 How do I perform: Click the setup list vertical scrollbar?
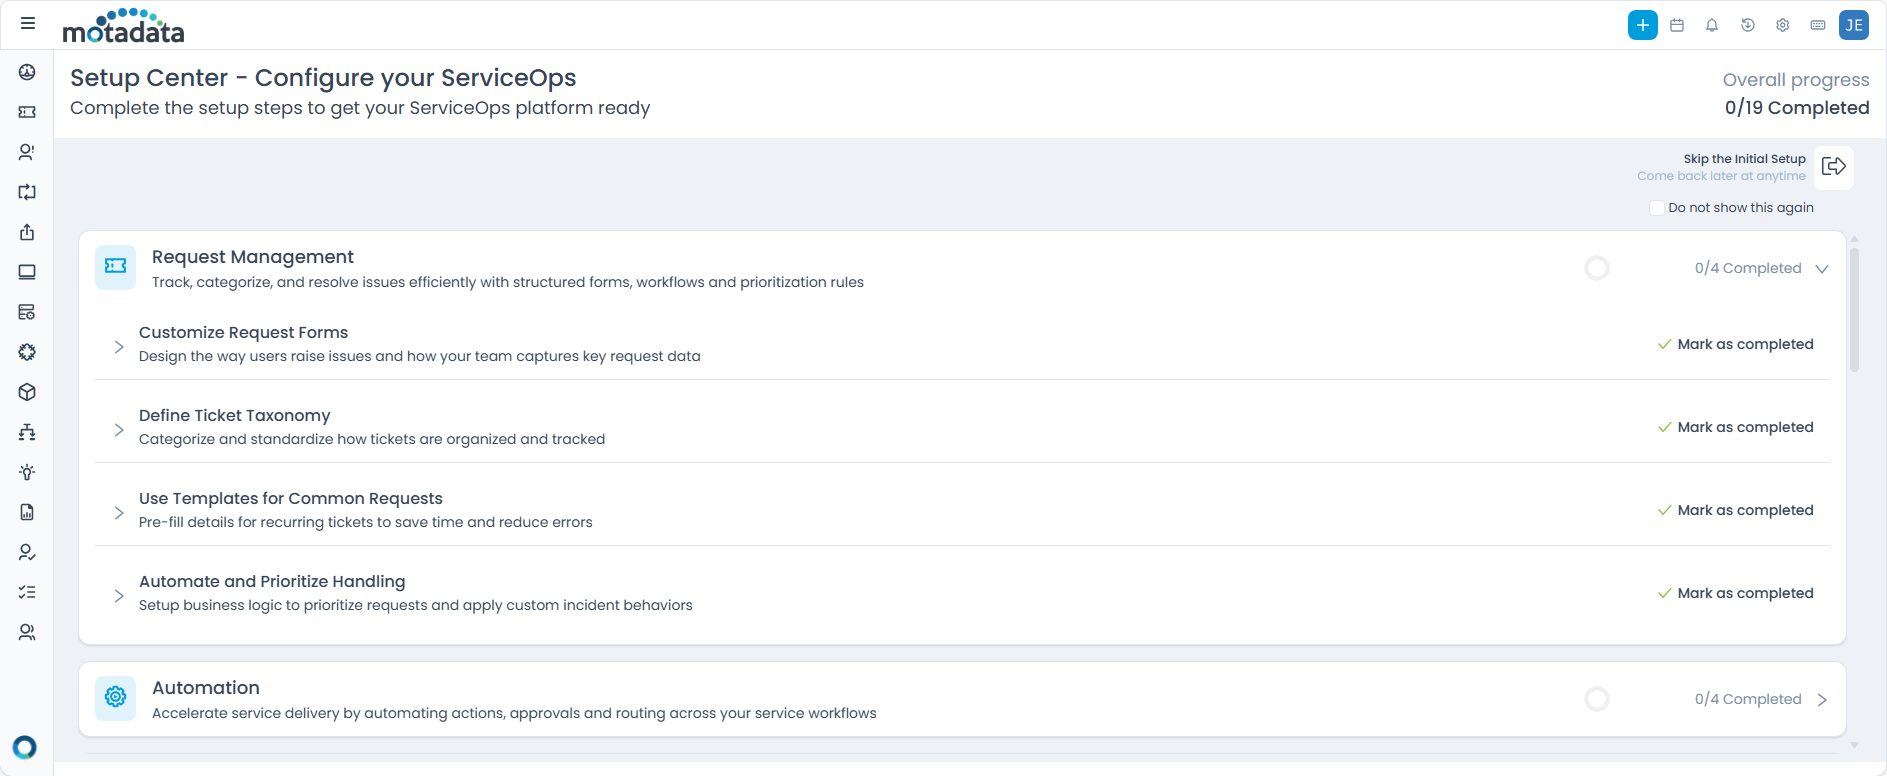pos(1854,310)
